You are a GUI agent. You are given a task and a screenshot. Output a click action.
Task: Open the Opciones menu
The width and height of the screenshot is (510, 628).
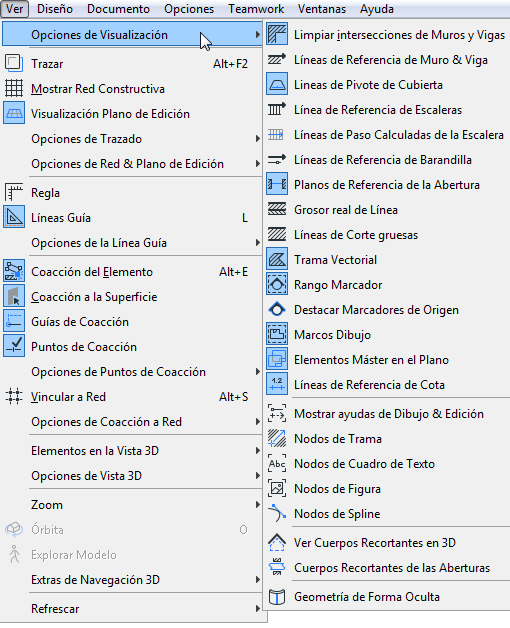(189, 9)
